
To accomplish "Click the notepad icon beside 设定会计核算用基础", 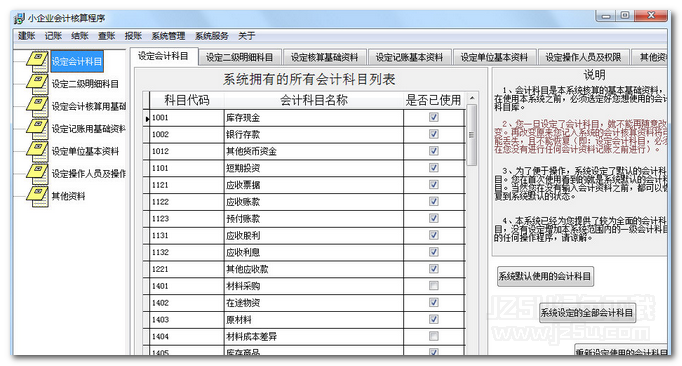I will [x=37, y=106].
